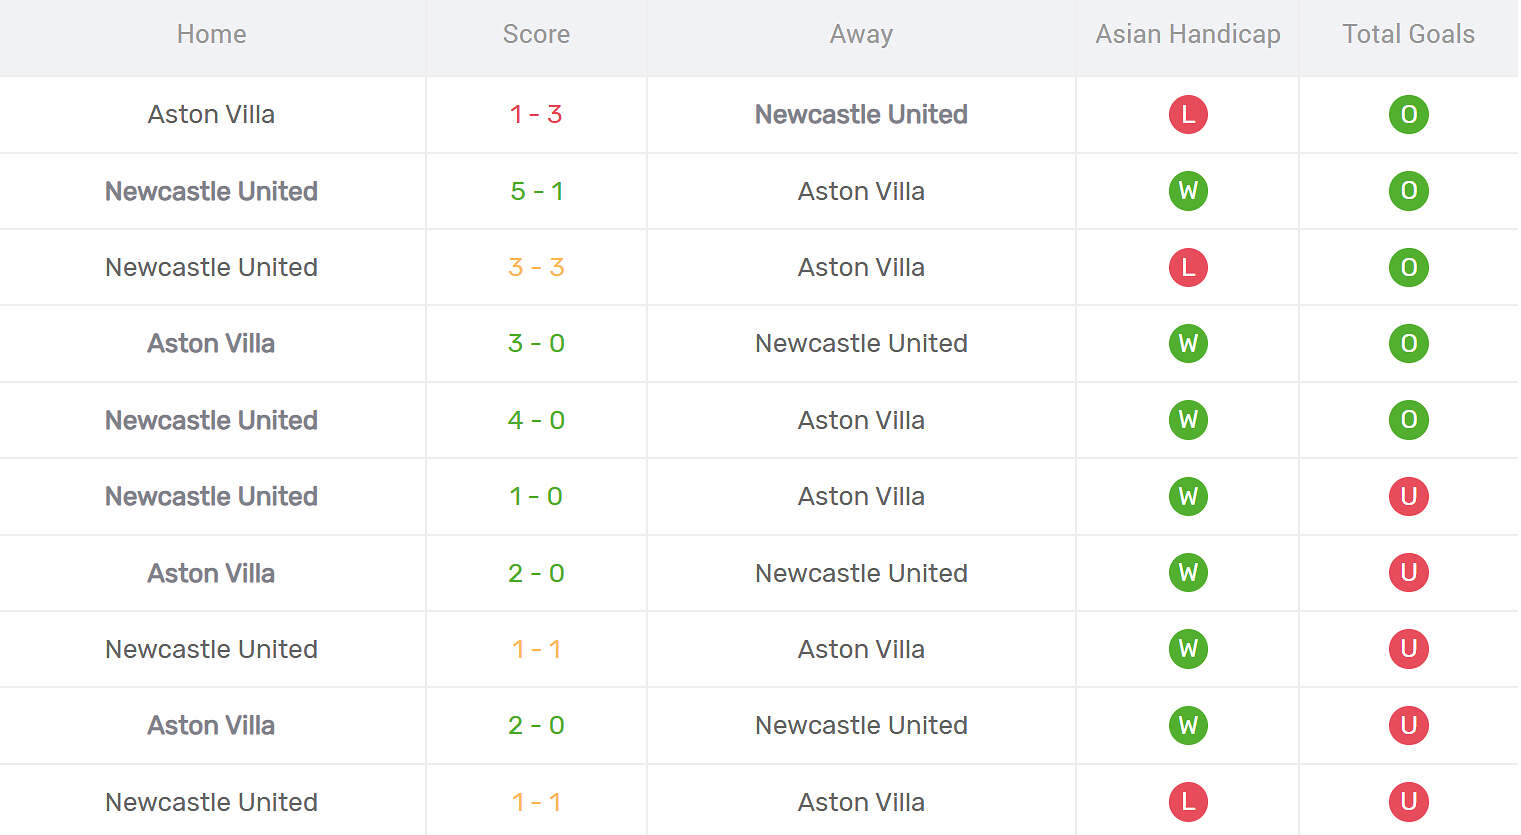The height and width of the screenshot is (835, 1521).
Task: Click the red U total goals badge in 1 - 0 row
Action: 1408,497
